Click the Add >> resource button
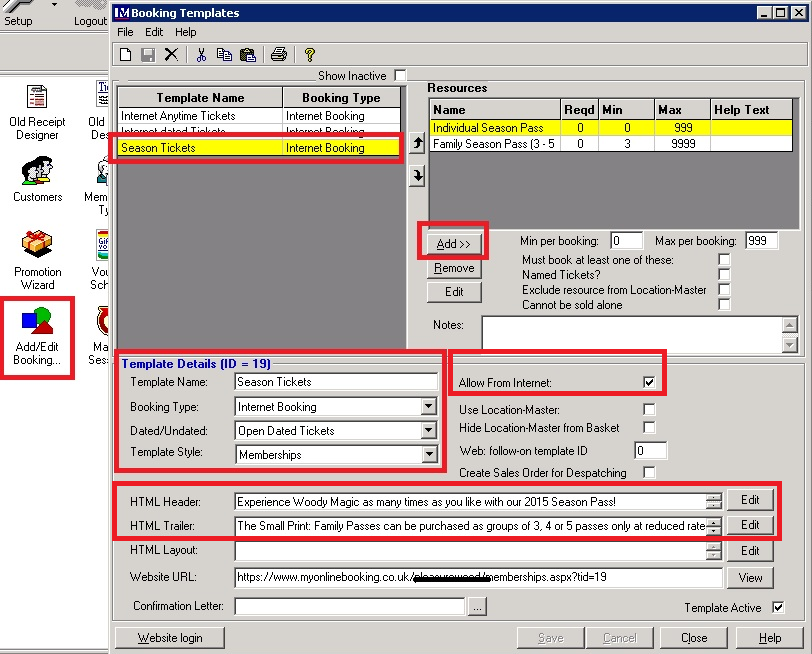 [454, 244]
